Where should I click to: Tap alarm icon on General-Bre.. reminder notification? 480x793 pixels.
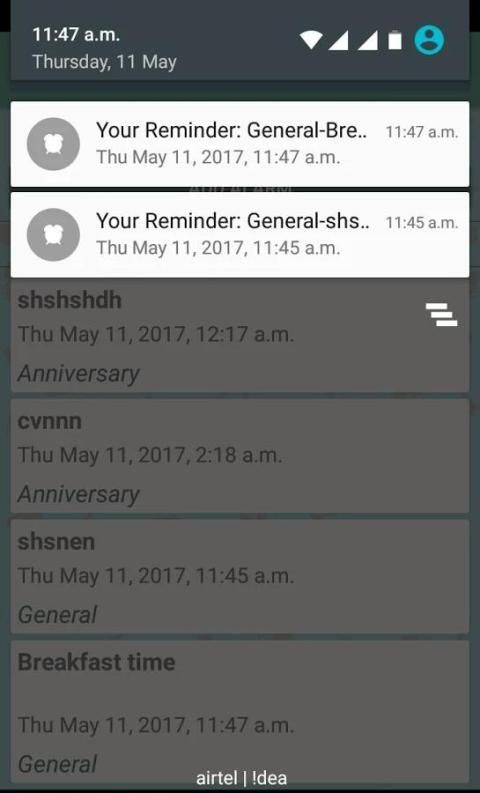click(53, 144)
